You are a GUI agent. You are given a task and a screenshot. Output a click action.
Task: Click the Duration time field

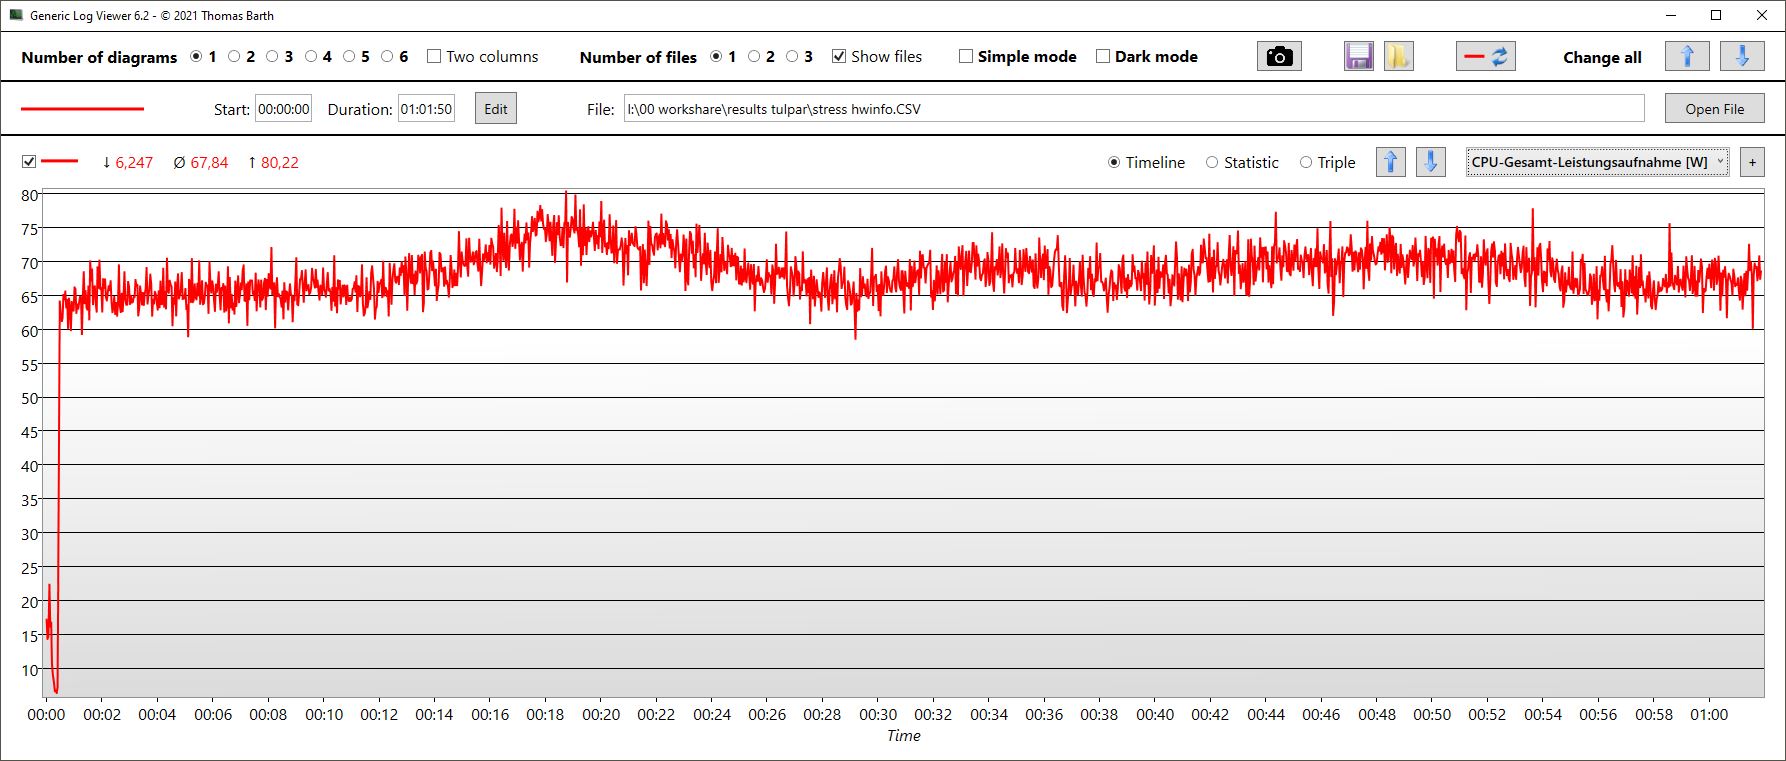coord(426,109)
